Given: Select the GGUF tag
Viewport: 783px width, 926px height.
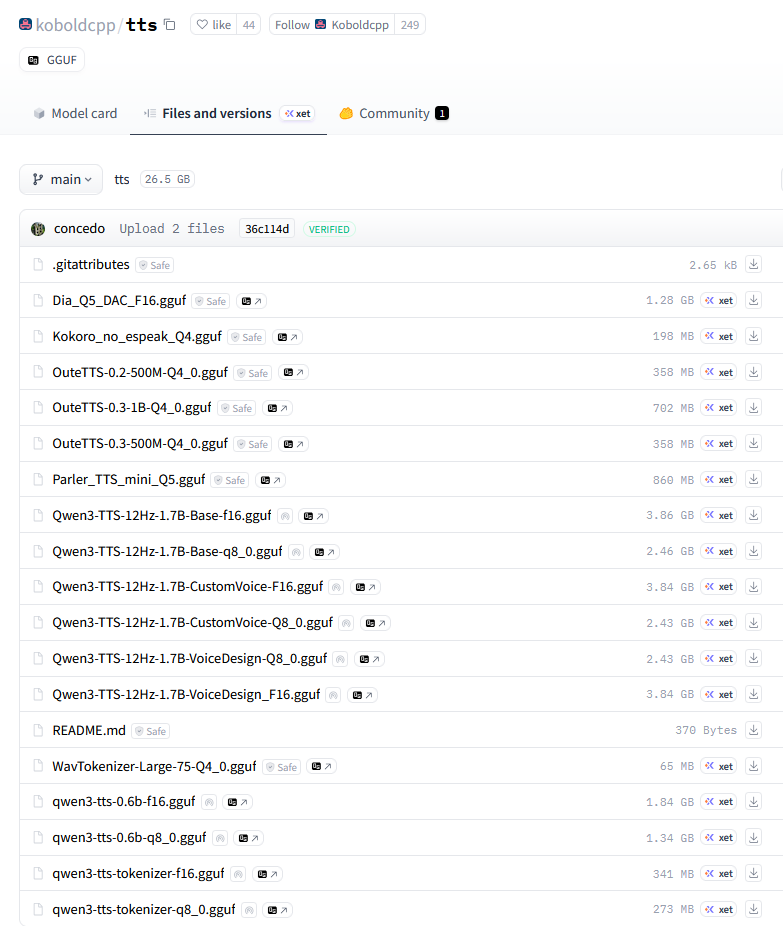Looking at the screenshot, I should 52,60.
